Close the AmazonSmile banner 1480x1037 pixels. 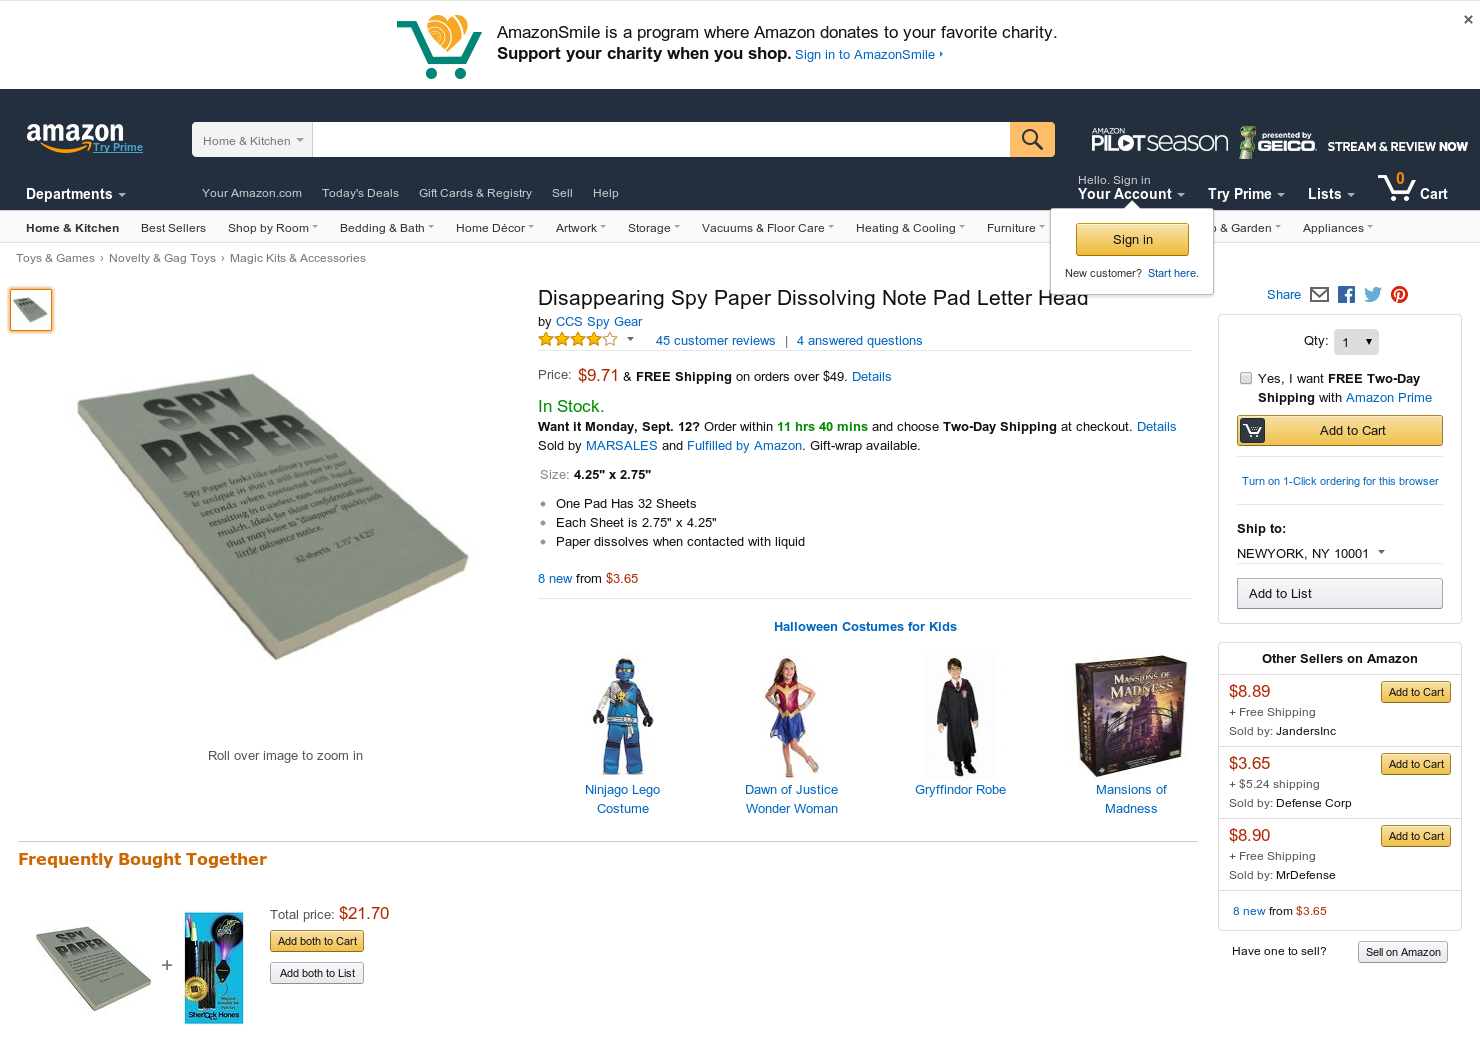1468,19
